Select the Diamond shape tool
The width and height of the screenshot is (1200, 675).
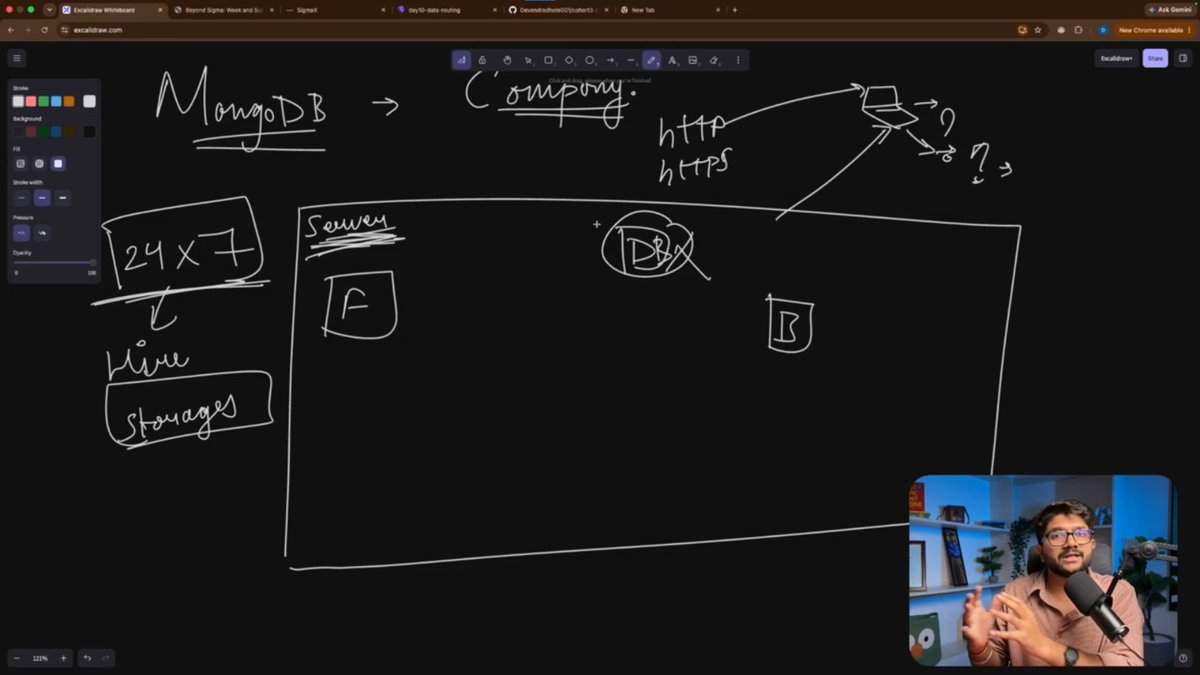coord(569,60)
